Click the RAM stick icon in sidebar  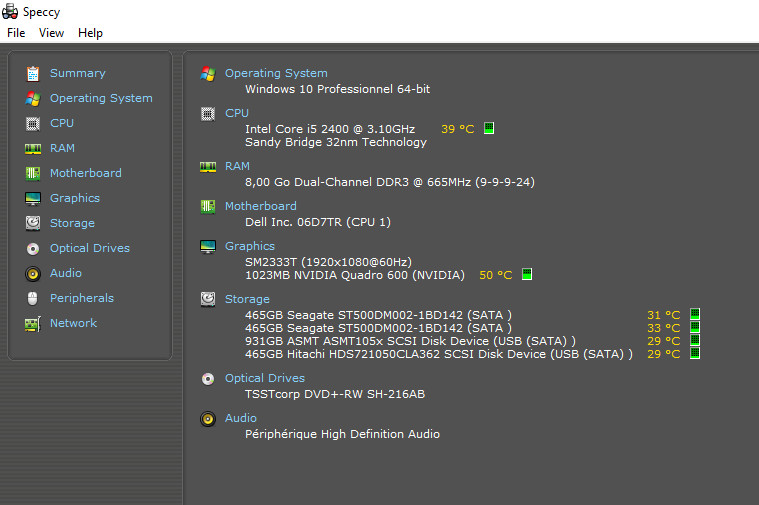[33, 149]
